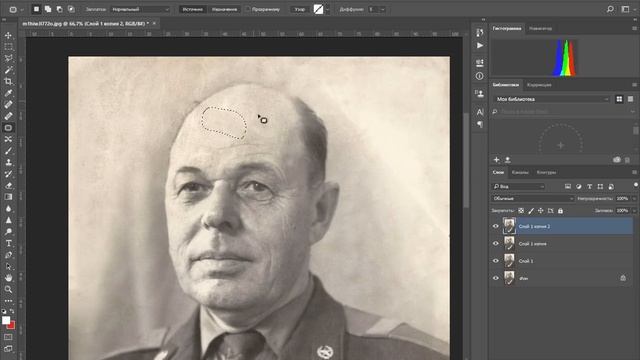Image resolution: width=640 pixels, height=360 pixels.
Task: Select layer Слой 1 копия
Action: point(561,244)
